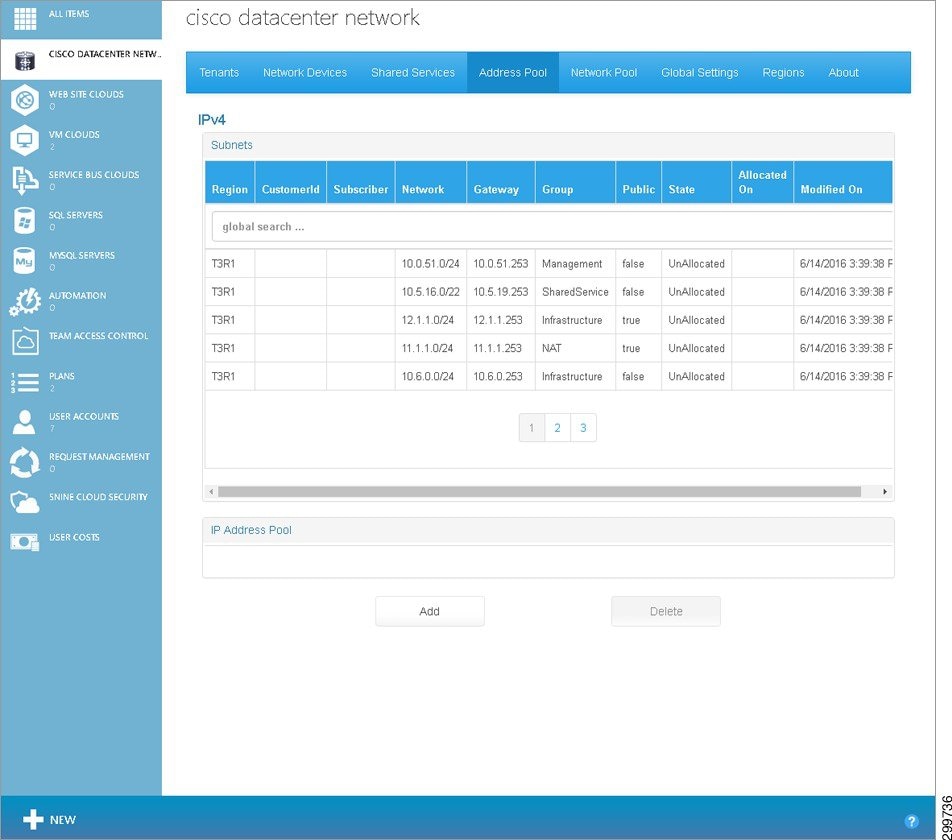Sort by the CustomerId column header
This screenshot has width=952, height=840.
tap(290, 182)
